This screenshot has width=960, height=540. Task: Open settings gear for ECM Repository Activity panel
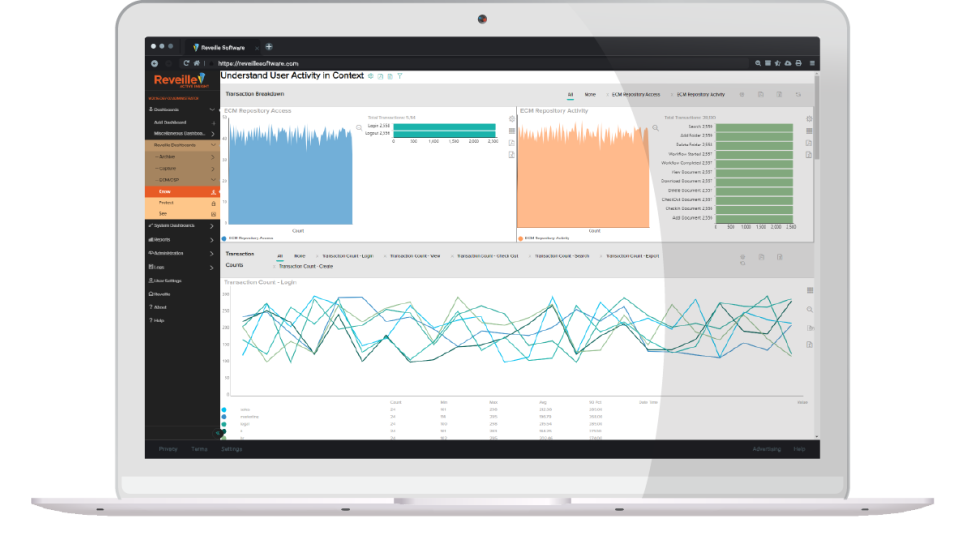pos(808,118)
